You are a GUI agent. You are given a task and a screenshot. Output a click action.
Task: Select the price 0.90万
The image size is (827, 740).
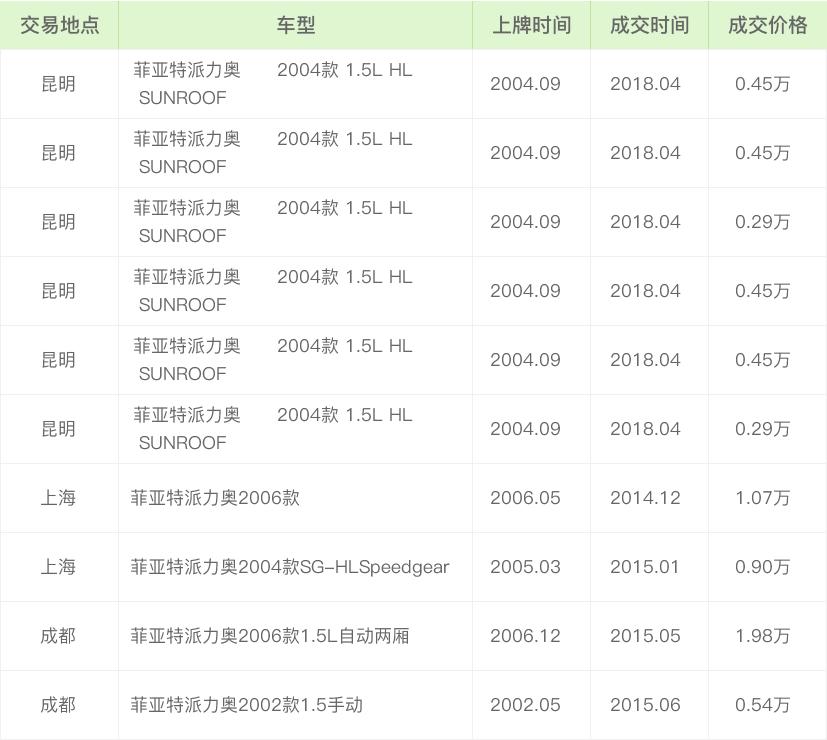point(763,567)
